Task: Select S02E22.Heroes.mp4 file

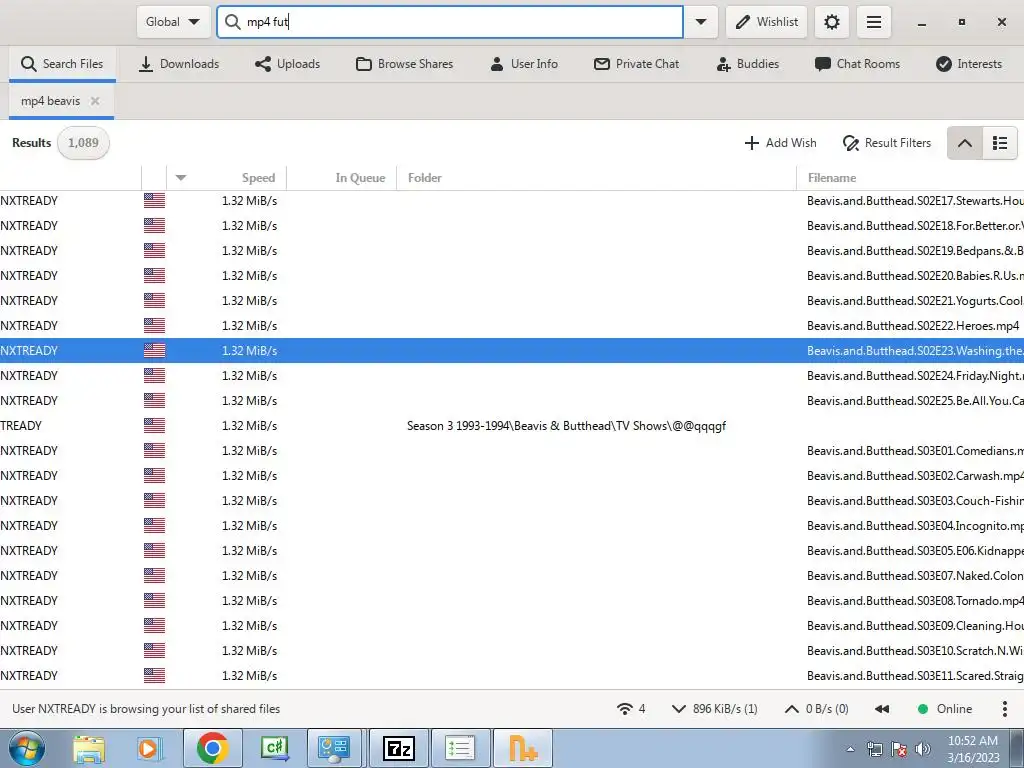Action: click(x=512, y=325)
